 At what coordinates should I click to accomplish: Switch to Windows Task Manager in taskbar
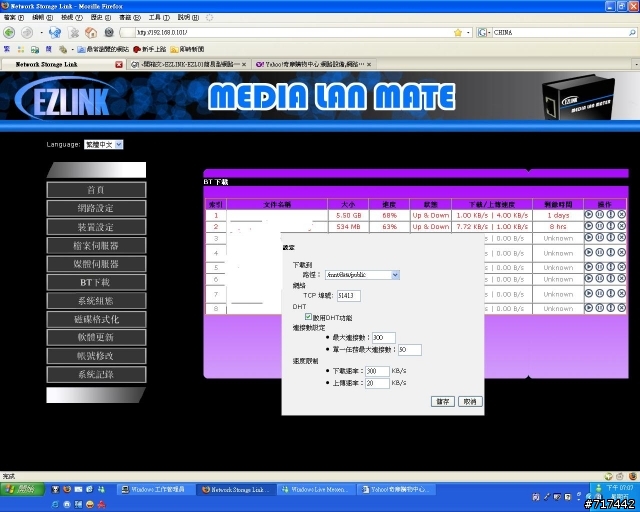[156, 489]
